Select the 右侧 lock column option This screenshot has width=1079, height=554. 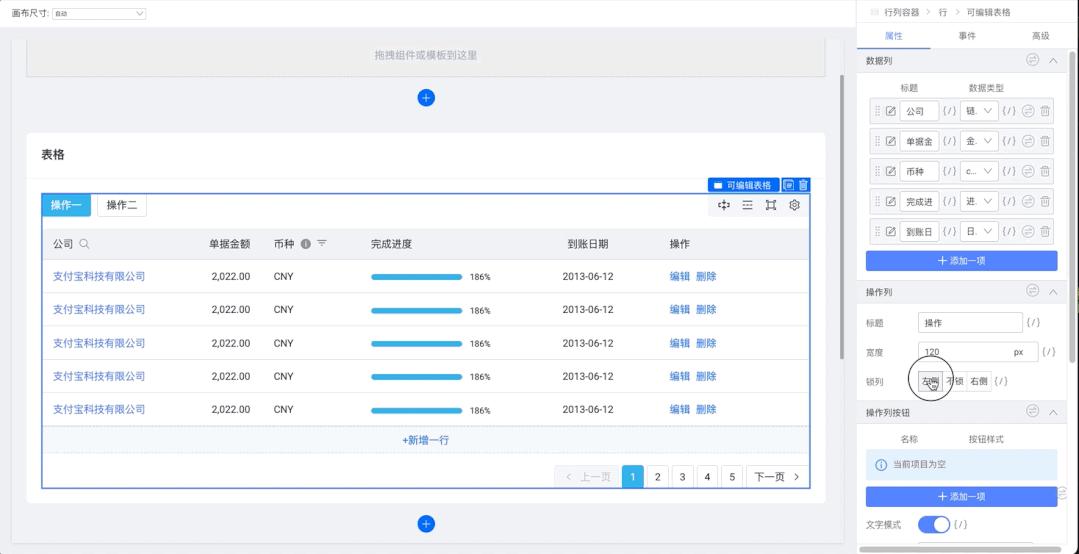978,381
